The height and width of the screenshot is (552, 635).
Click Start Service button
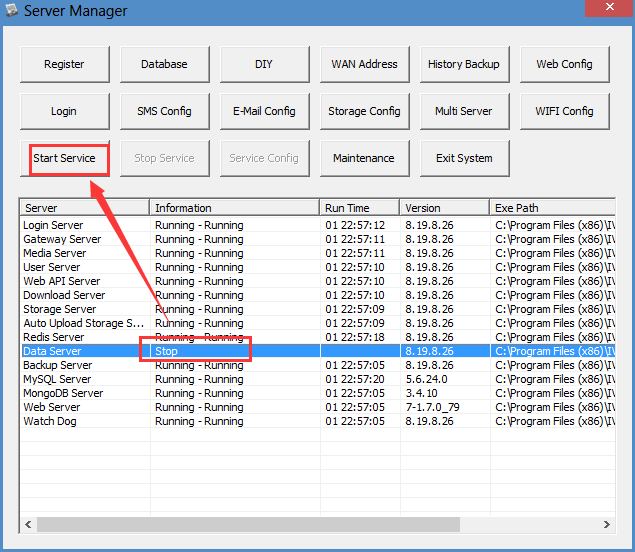coord(65,158)
